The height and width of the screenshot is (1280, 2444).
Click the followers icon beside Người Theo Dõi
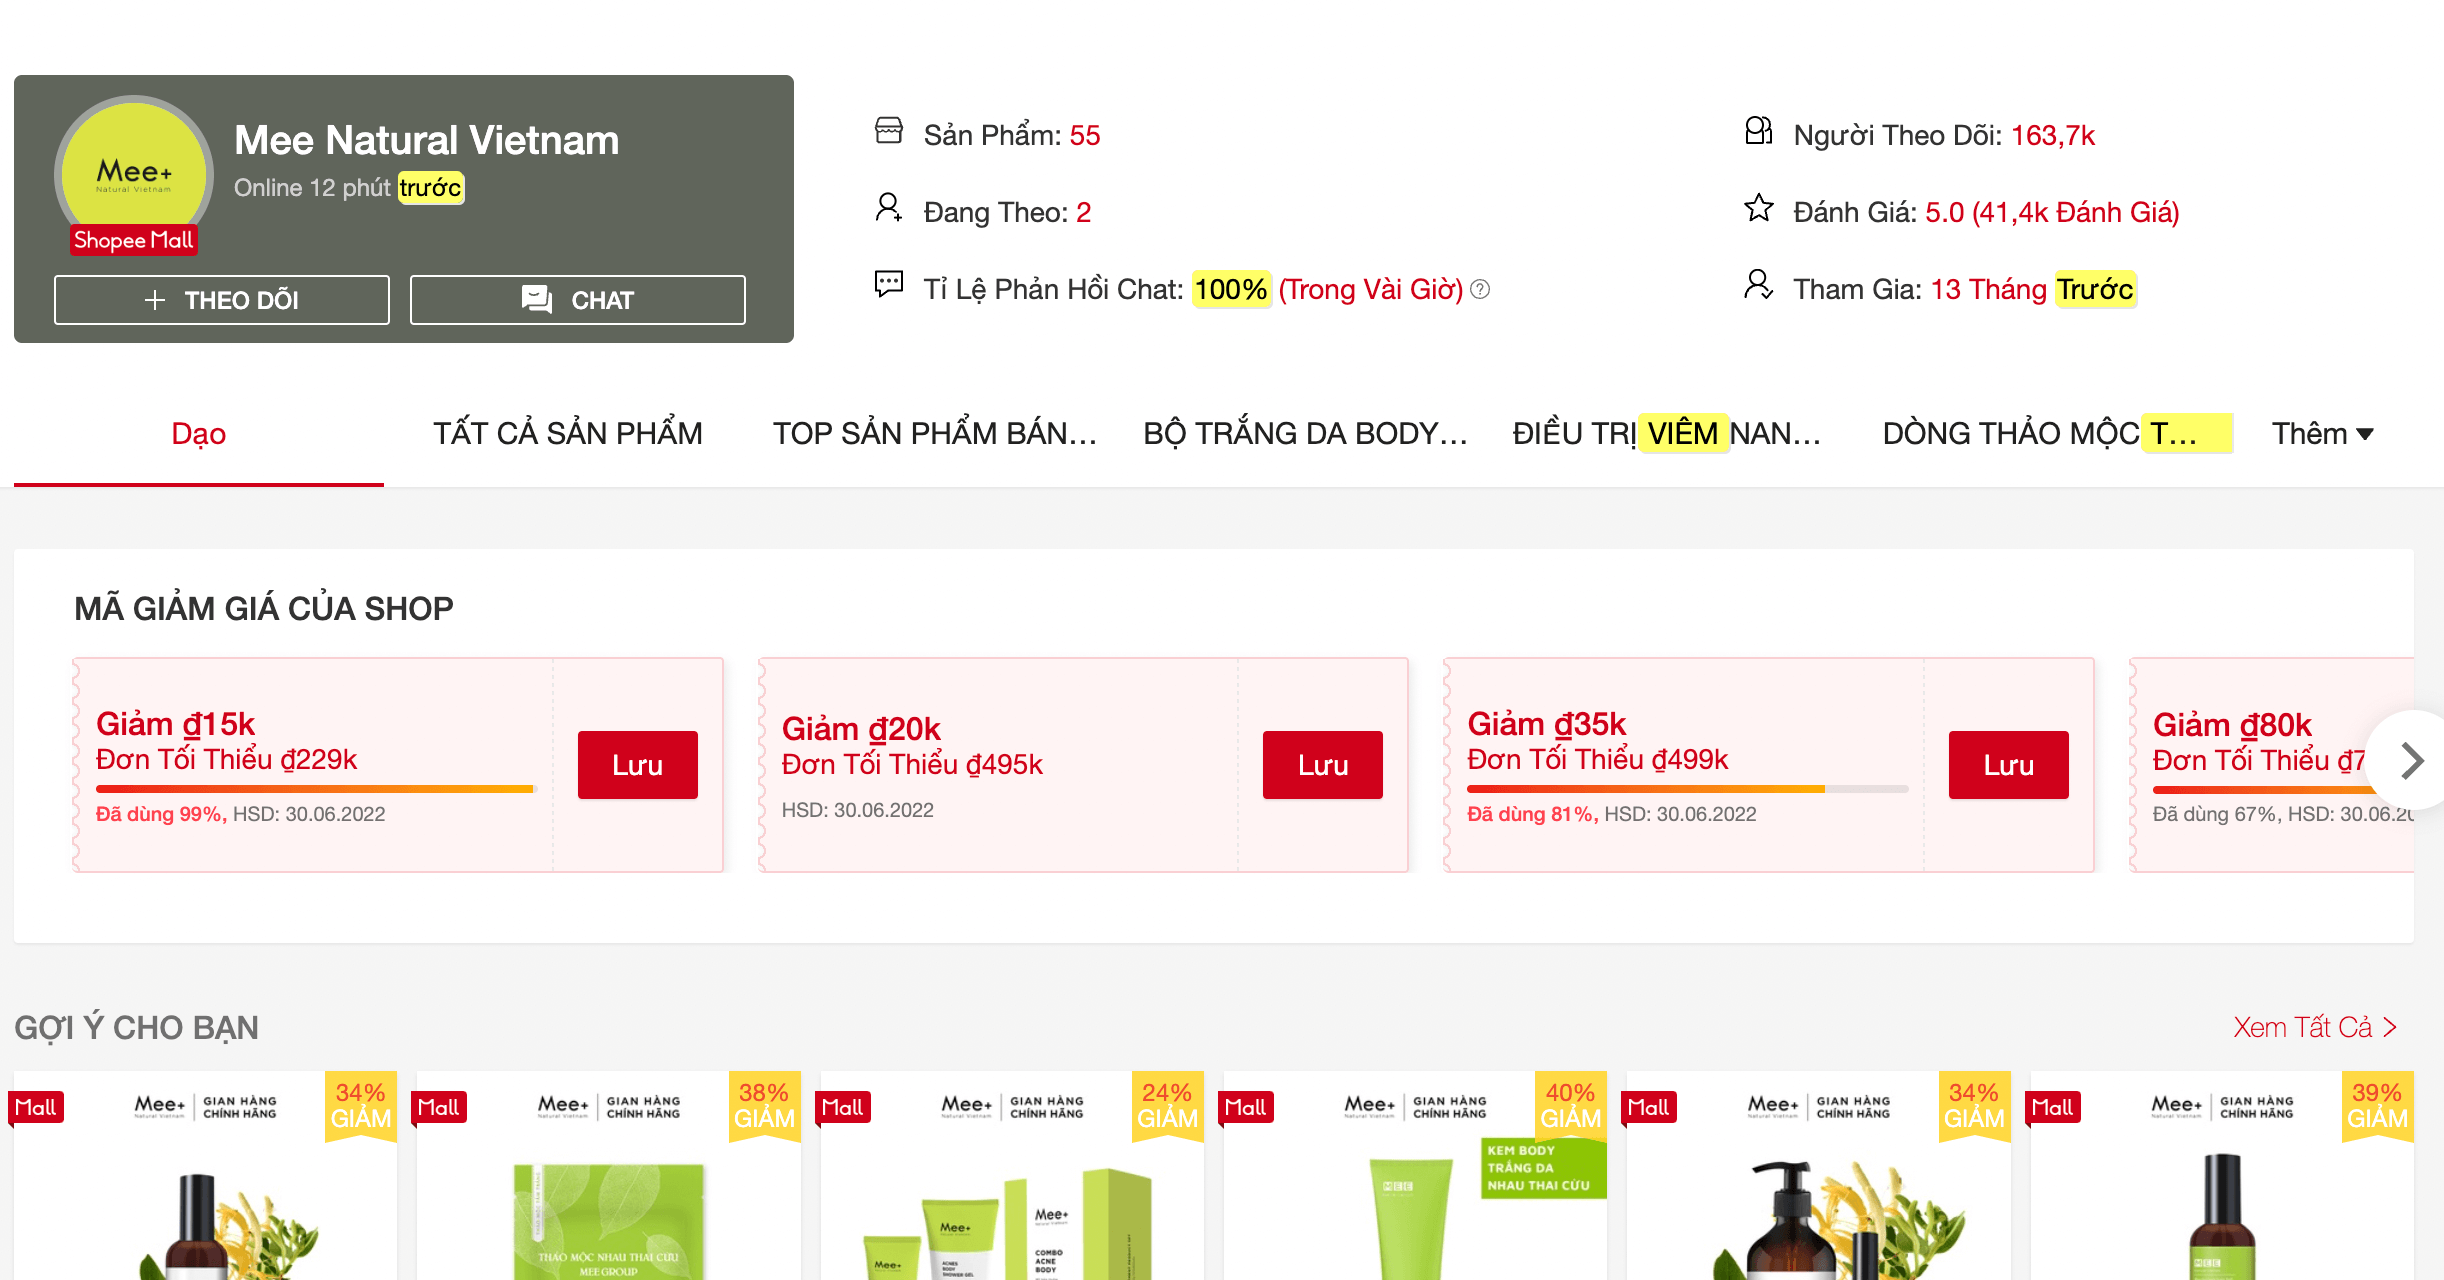tap(1758, 131)
